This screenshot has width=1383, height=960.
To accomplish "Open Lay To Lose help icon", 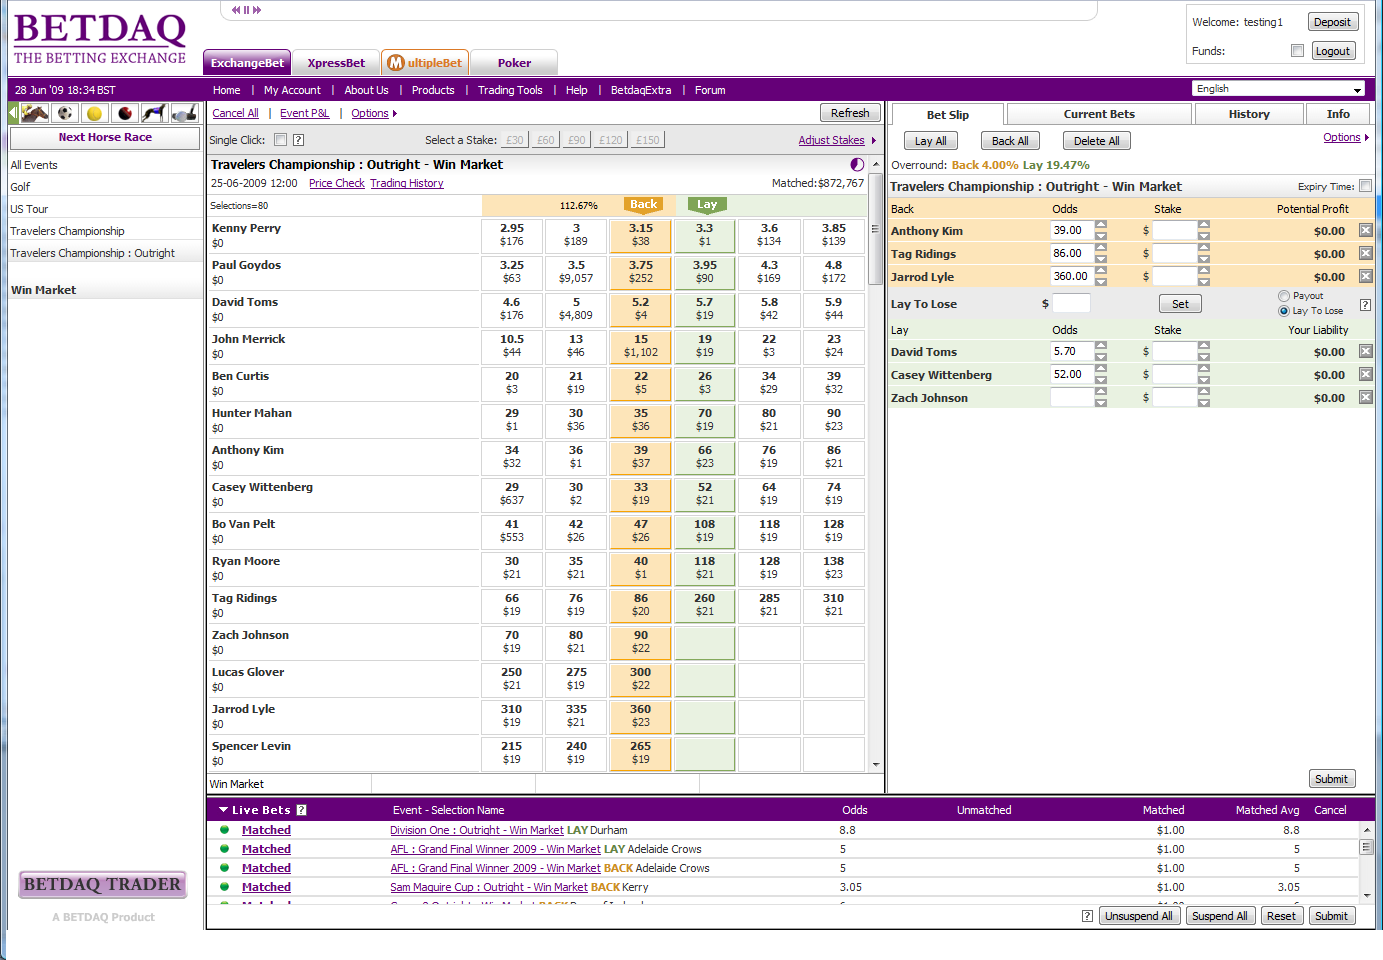I will [x=1365, y=305].
